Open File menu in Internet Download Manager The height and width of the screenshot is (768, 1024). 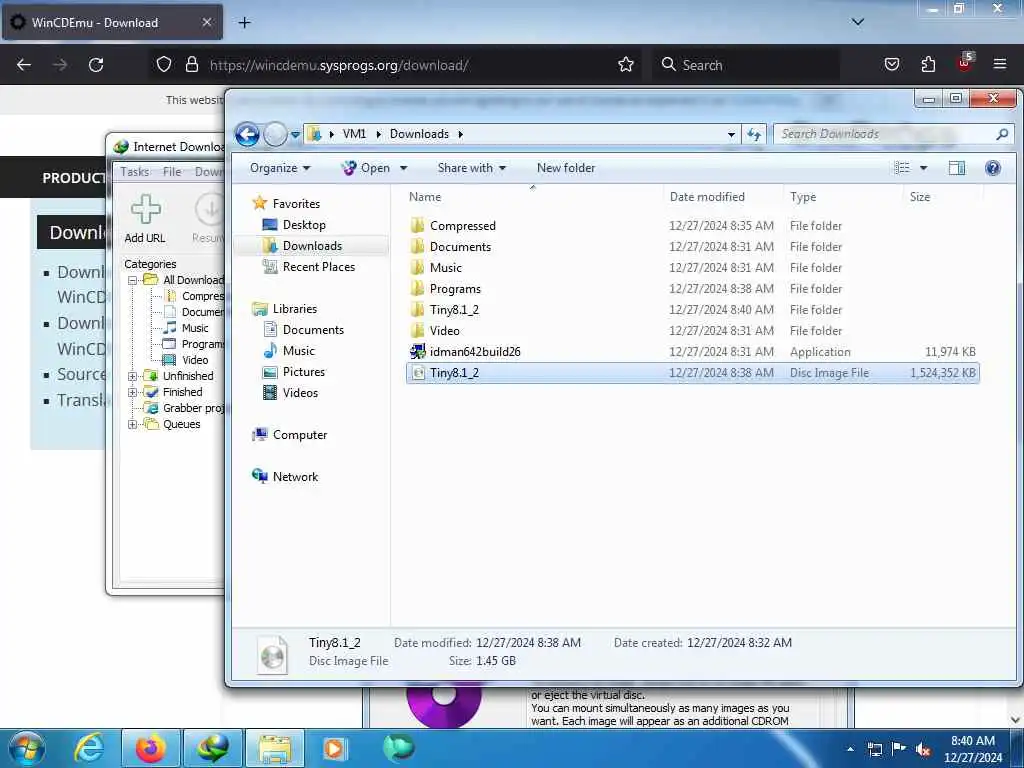coord(172,172)
